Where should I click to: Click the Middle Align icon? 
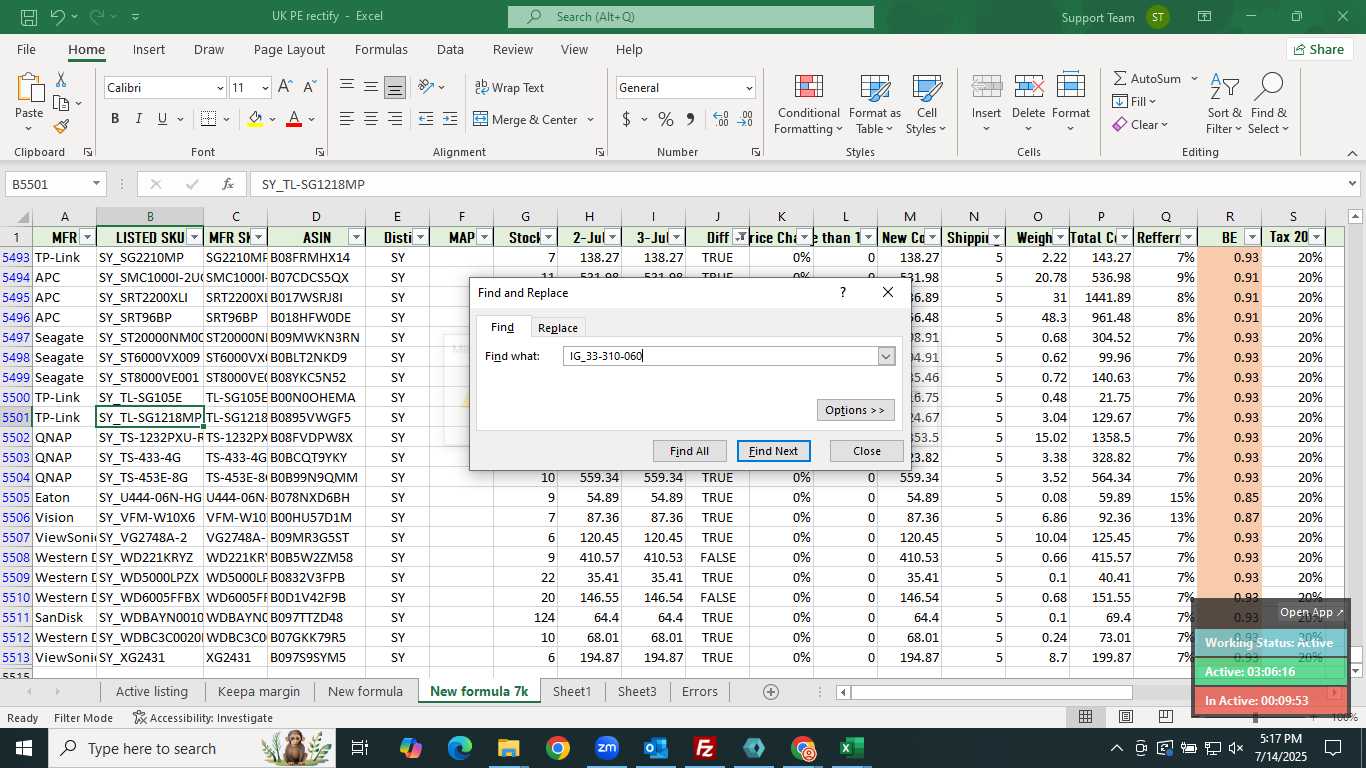(371, 87)
